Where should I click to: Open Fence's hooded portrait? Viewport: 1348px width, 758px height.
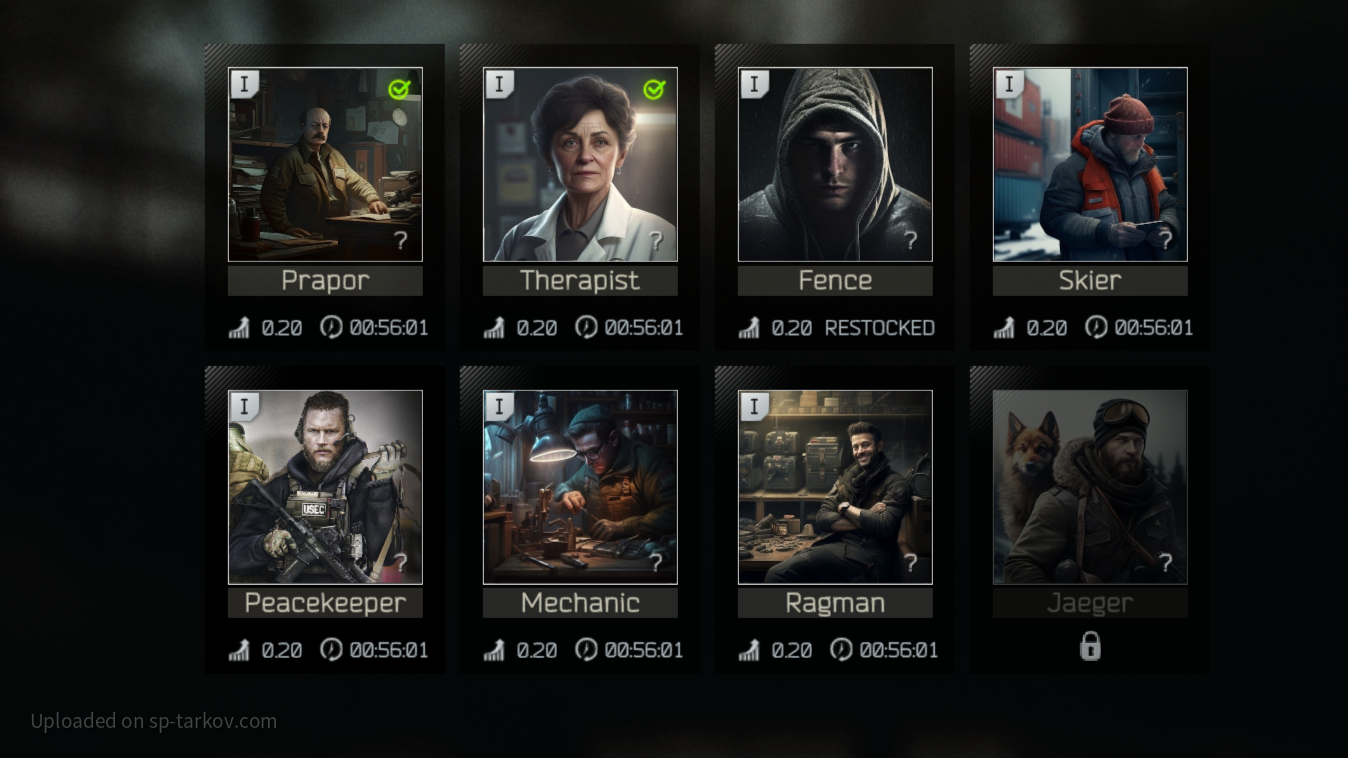[x=835, y=165]
